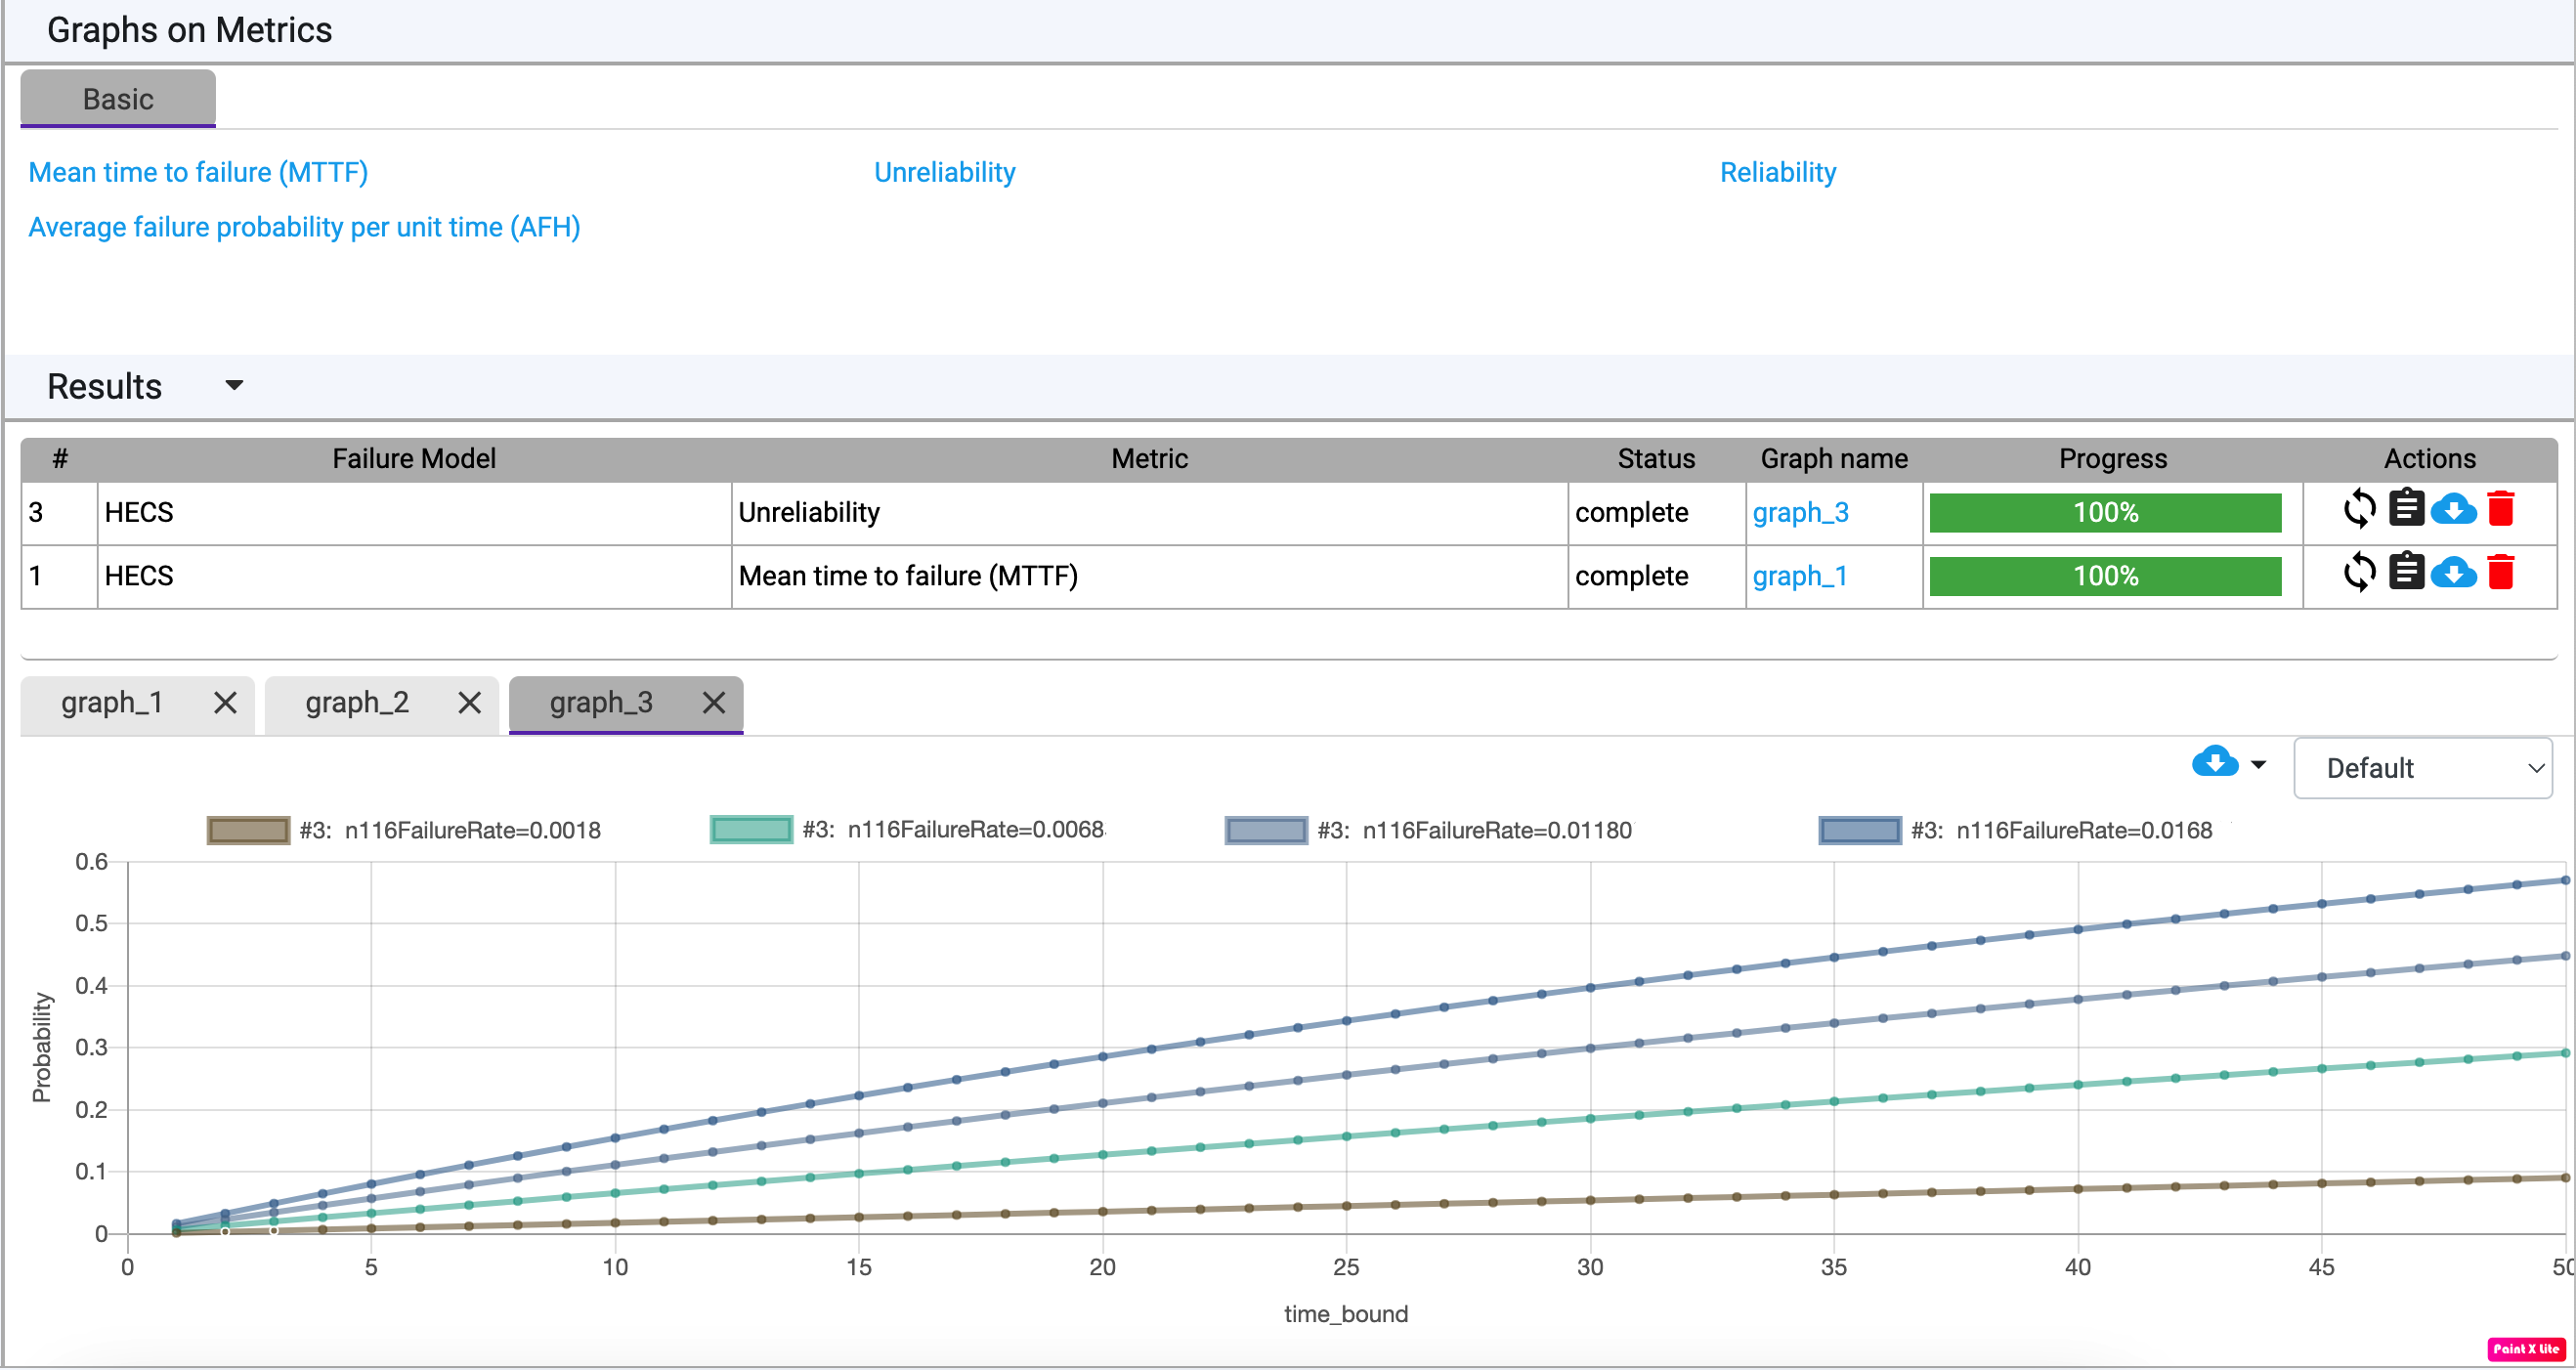Image resolution: width=2576 pixels, height=1370 pixels.
Task: Switch to the Basic tab
Action: (118, 99)
